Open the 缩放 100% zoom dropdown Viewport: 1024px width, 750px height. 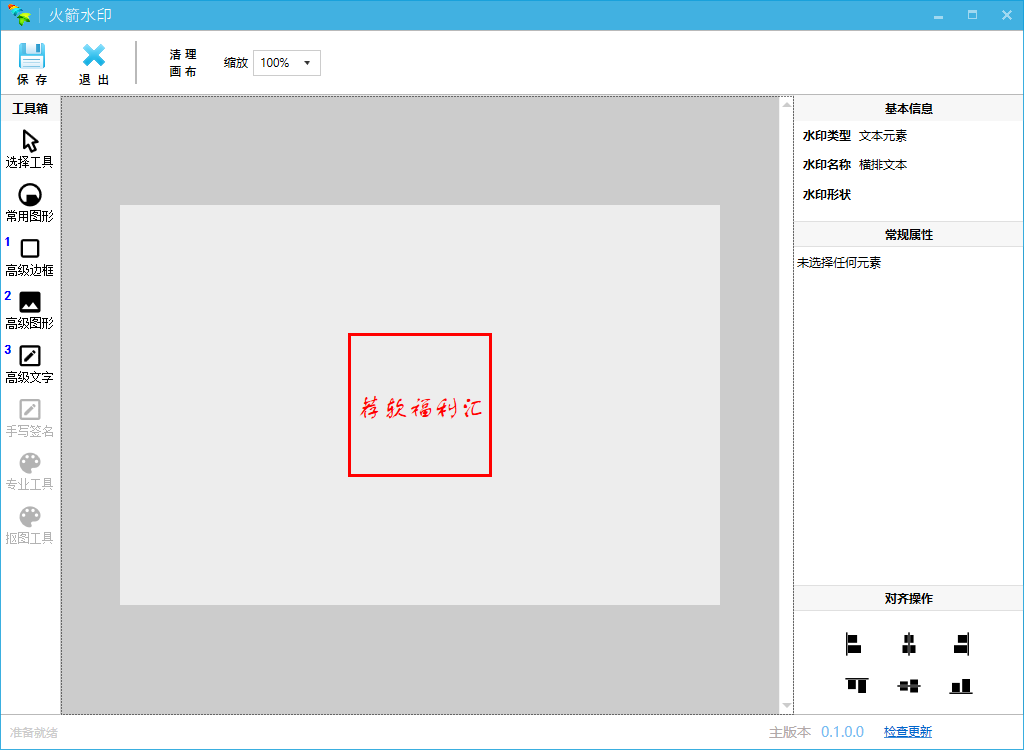[287, 63]
